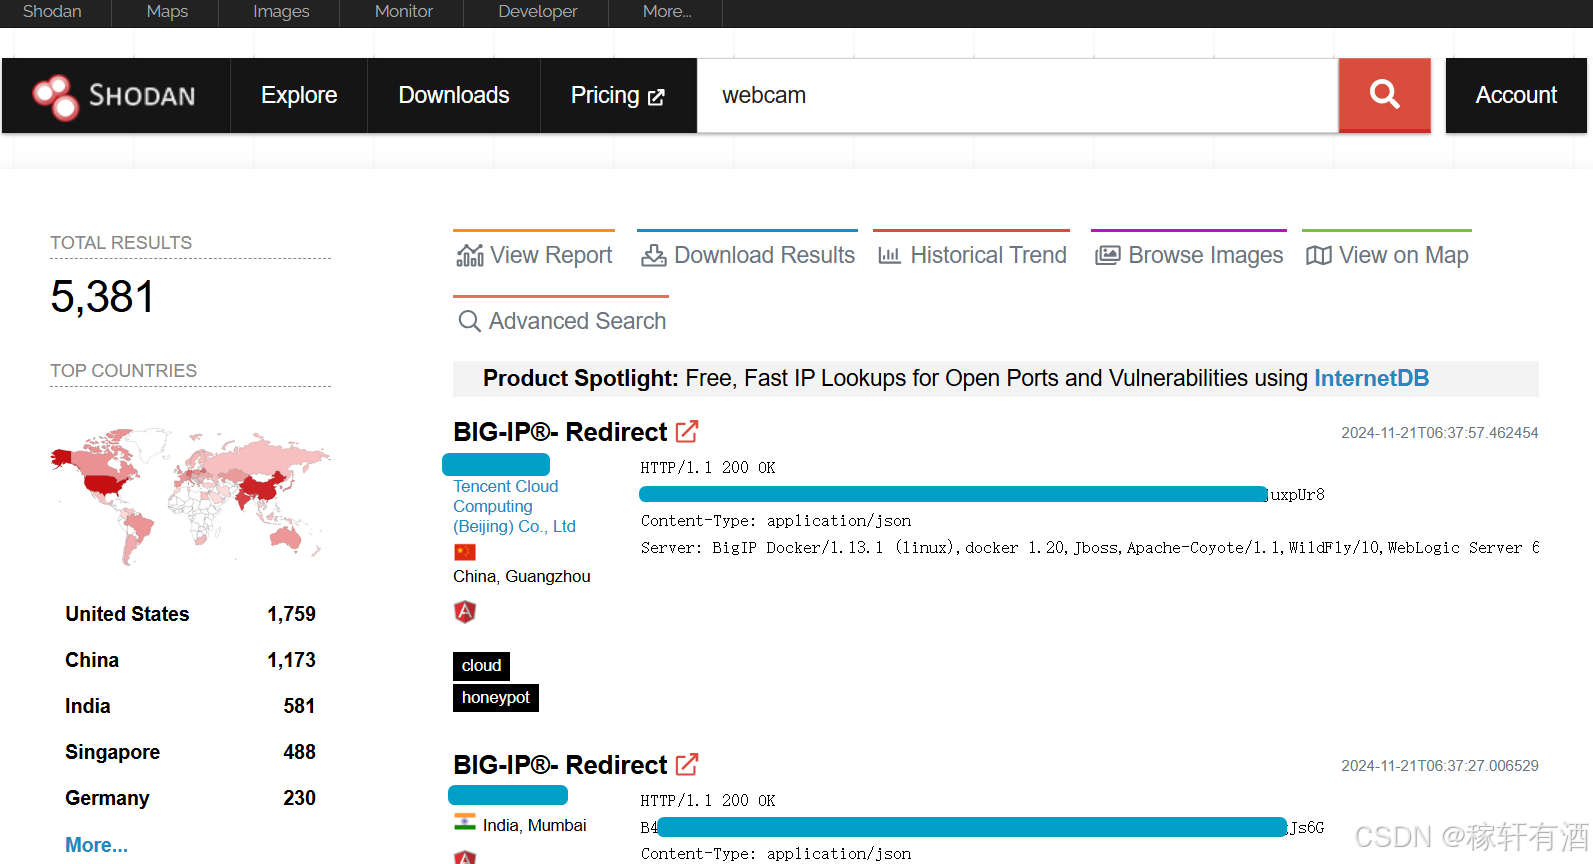The width and height of the screenshot is (1593, 864).
Task: Open the Maps top tab
Action: tap(167, 12)
